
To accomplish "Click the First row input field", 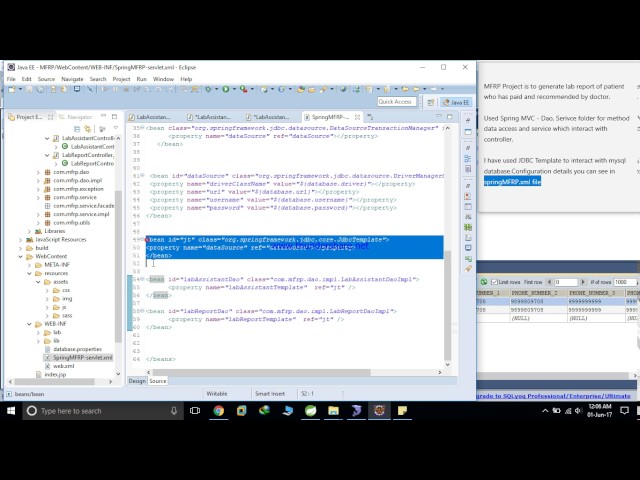I will 565,282.
